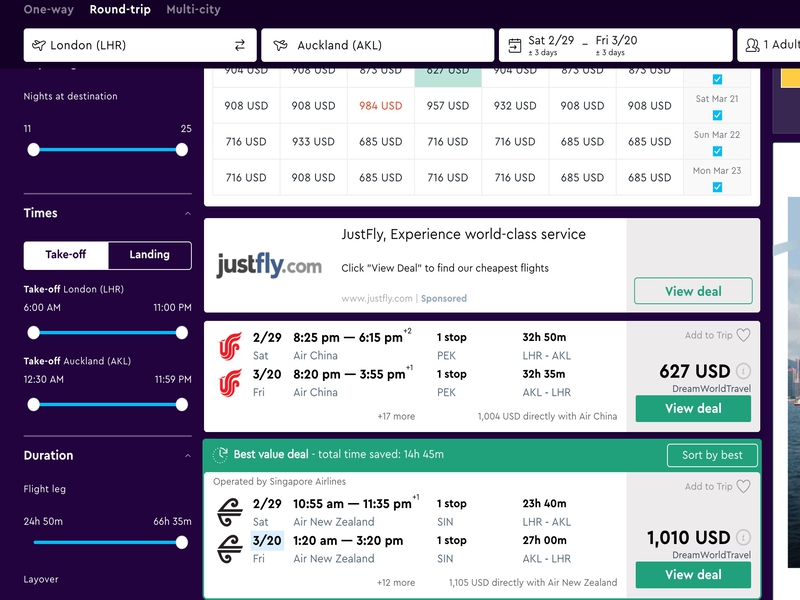The width and height of the screenshot is (800, 600).
Task: Open the 1 Adult travelers dropdown
Action: pyautogui.click(x=768, y=45)
